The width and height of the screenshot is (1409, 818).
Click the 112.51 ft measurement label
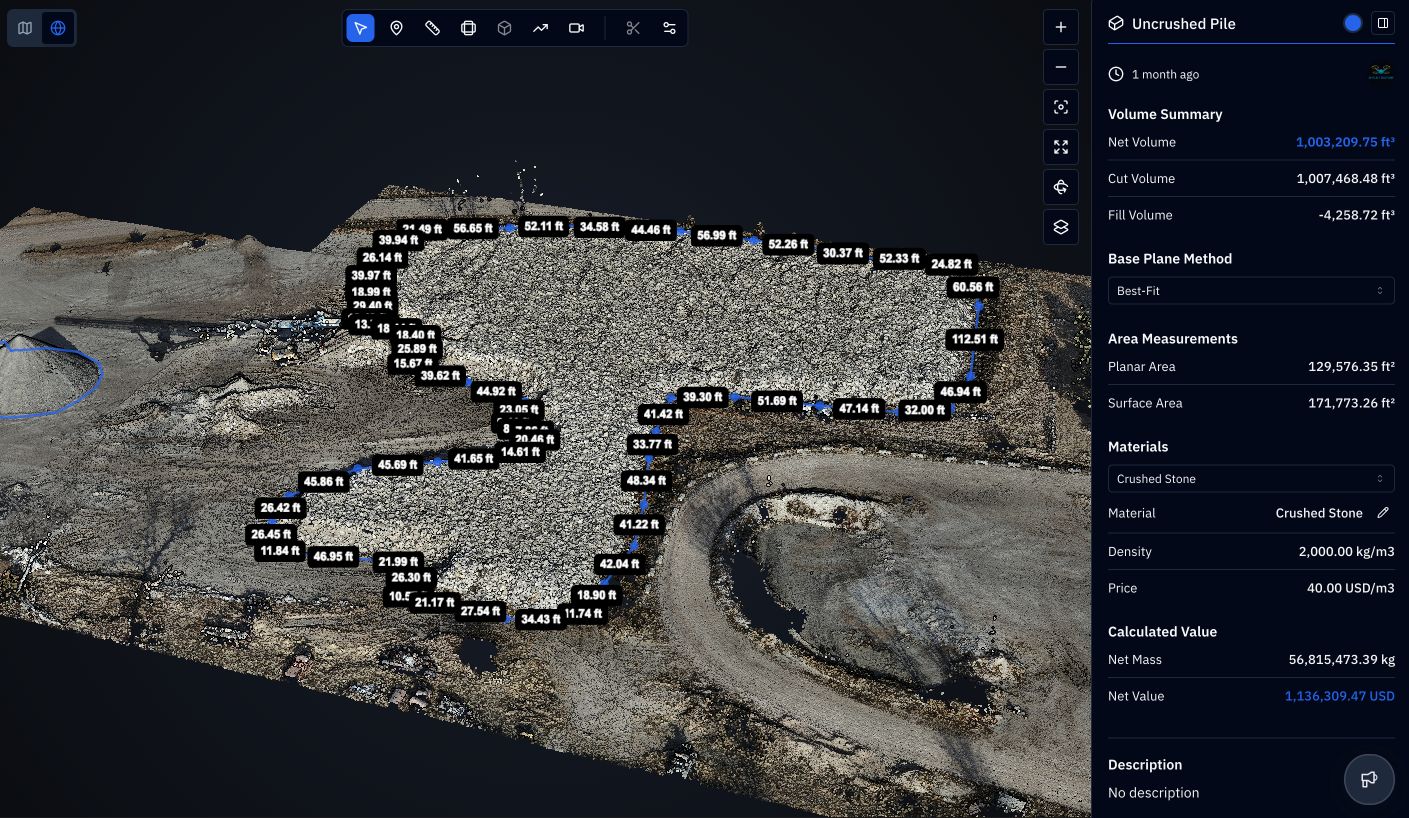point(975,340)
